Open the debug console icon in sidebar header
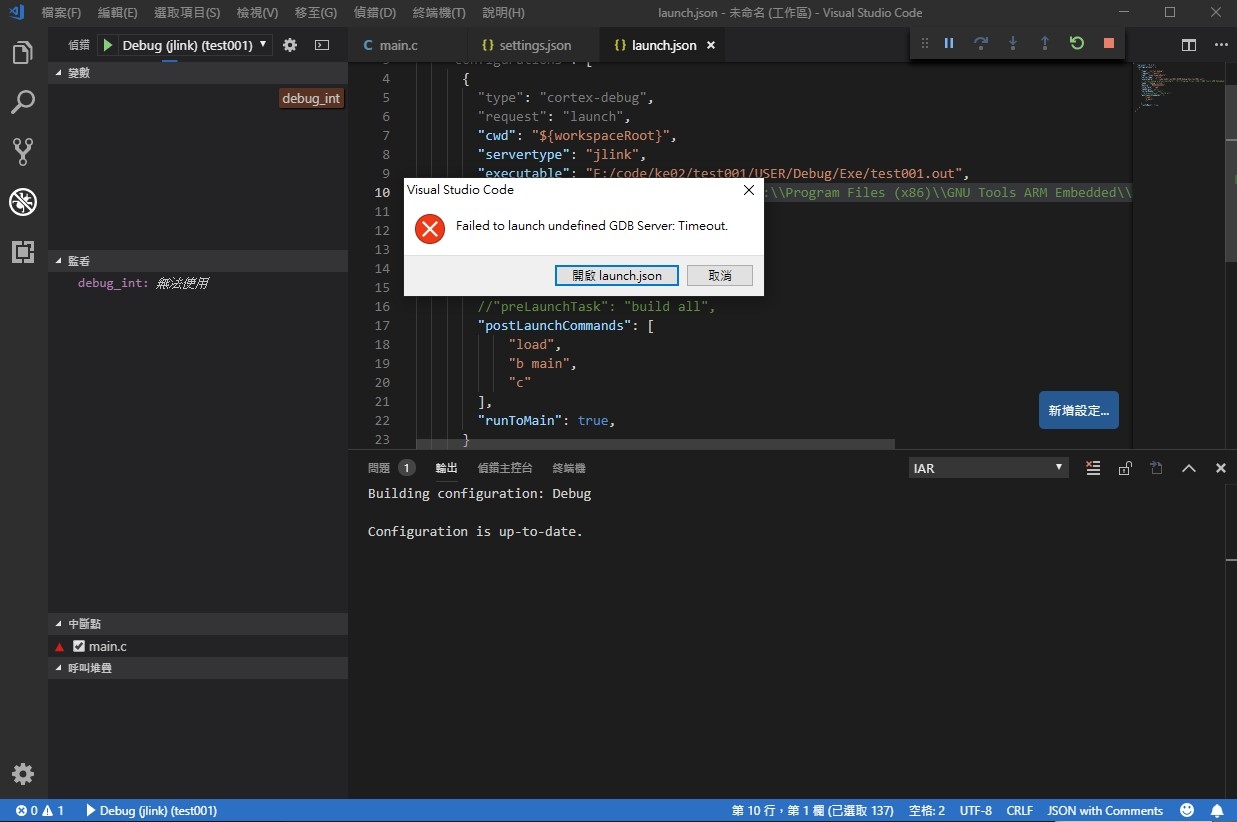The width and height of the screenshot is (1237, 822). coord(322,45)
